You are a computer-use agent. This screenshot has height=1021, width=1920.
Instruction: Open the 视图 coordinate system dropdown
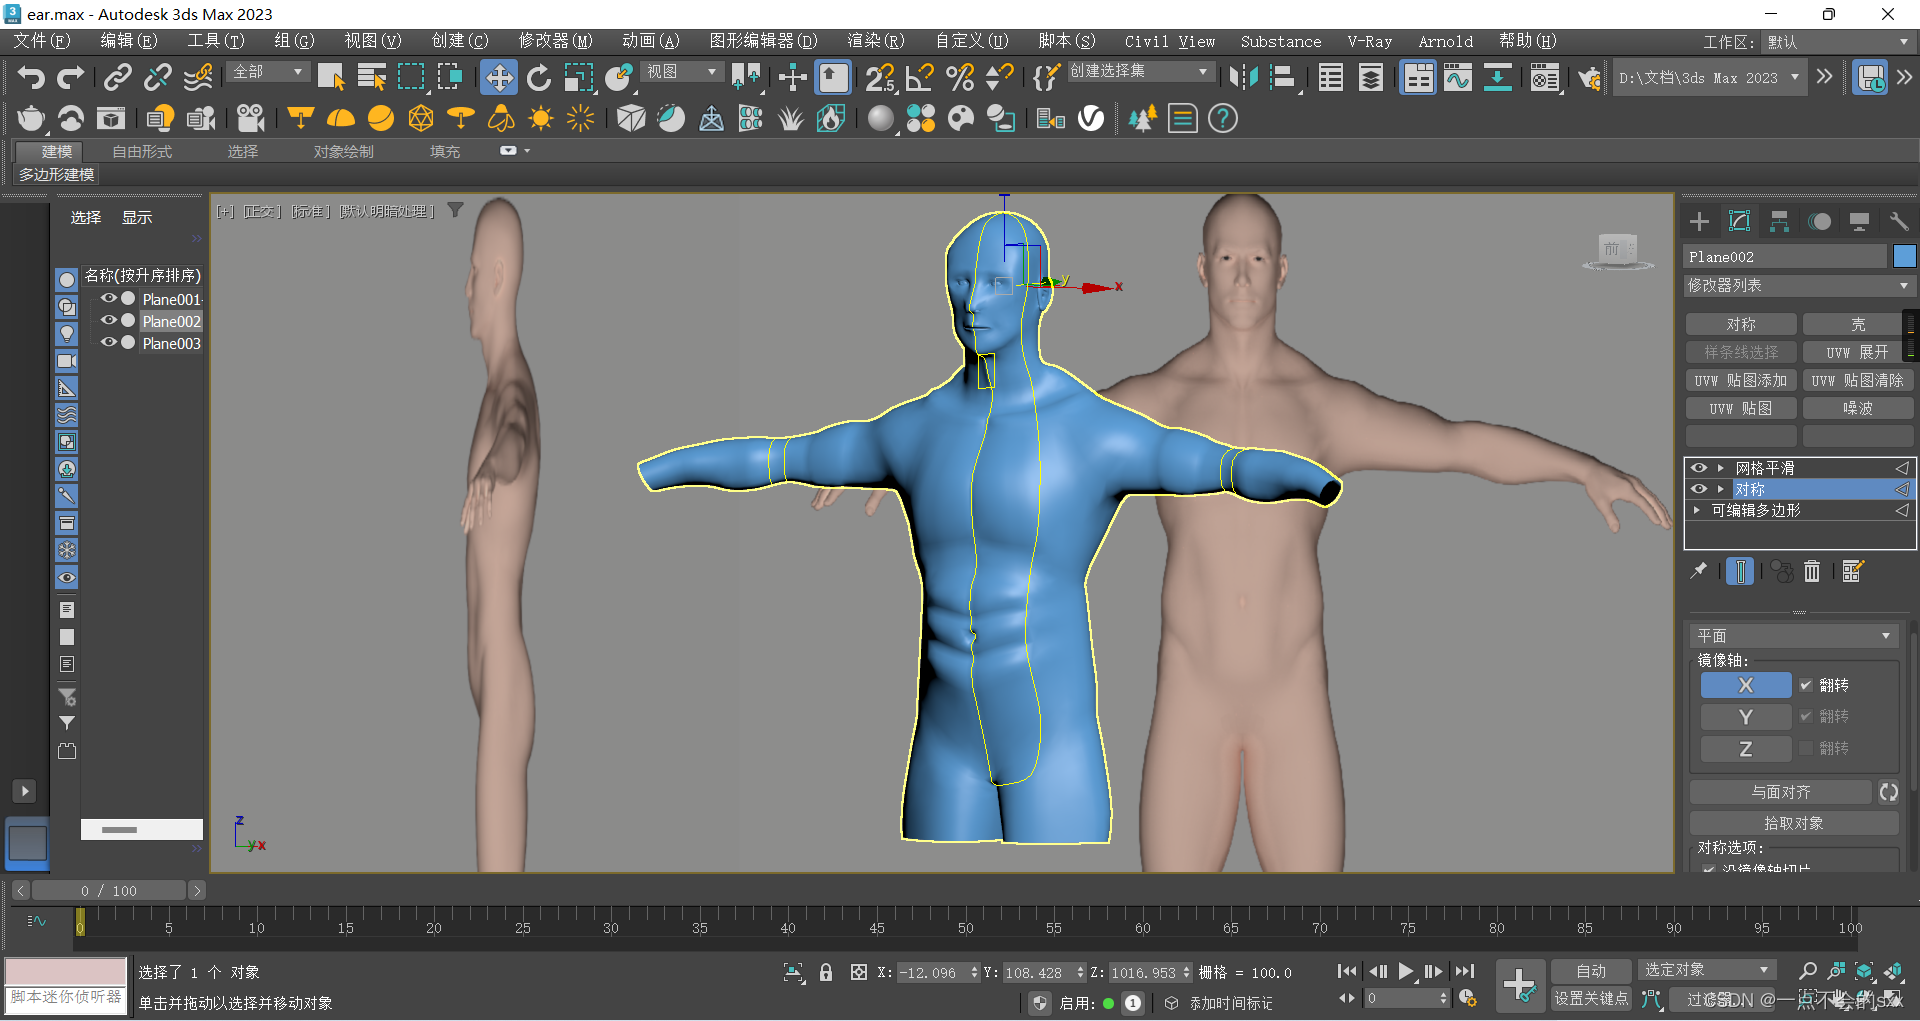[x=682, y=72]
